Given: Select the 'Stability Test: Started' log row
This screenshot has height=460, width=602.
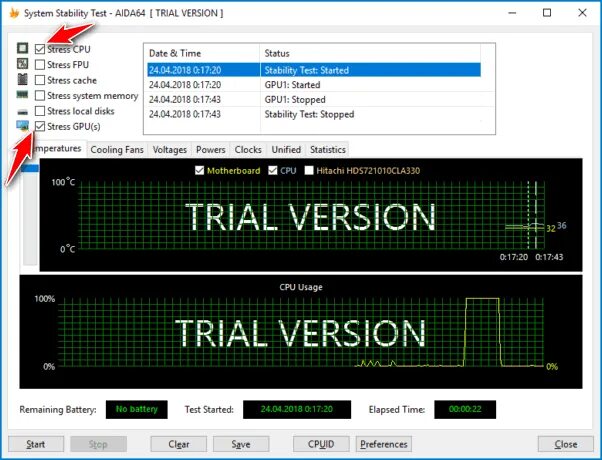Looking at the screenshot, I should (x=314, y=70).
